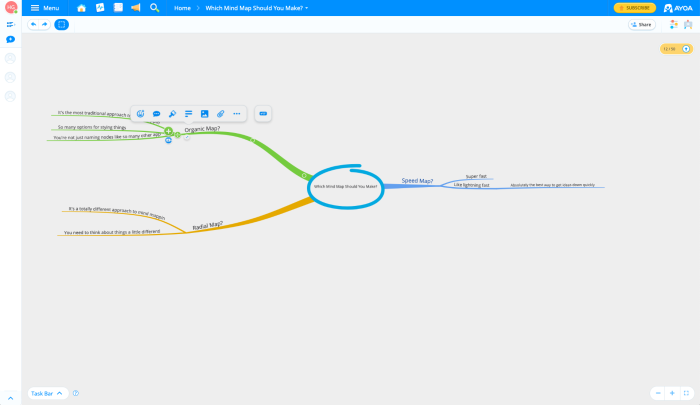Expand the Task Bar

47,393
